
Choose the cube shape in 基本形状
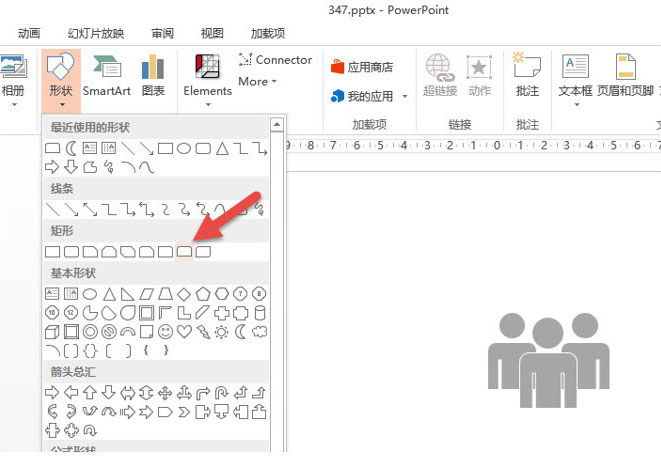[52, 331]
